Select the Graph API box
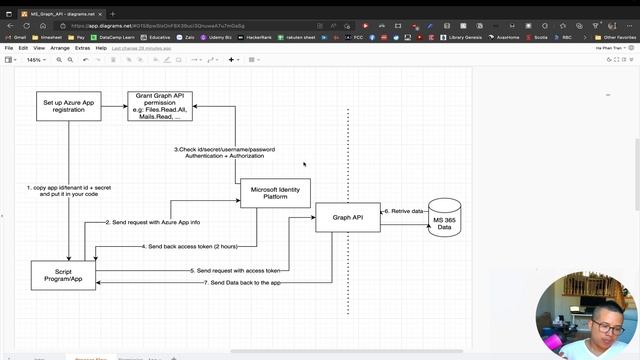640x360 pixels. (348, 218)
